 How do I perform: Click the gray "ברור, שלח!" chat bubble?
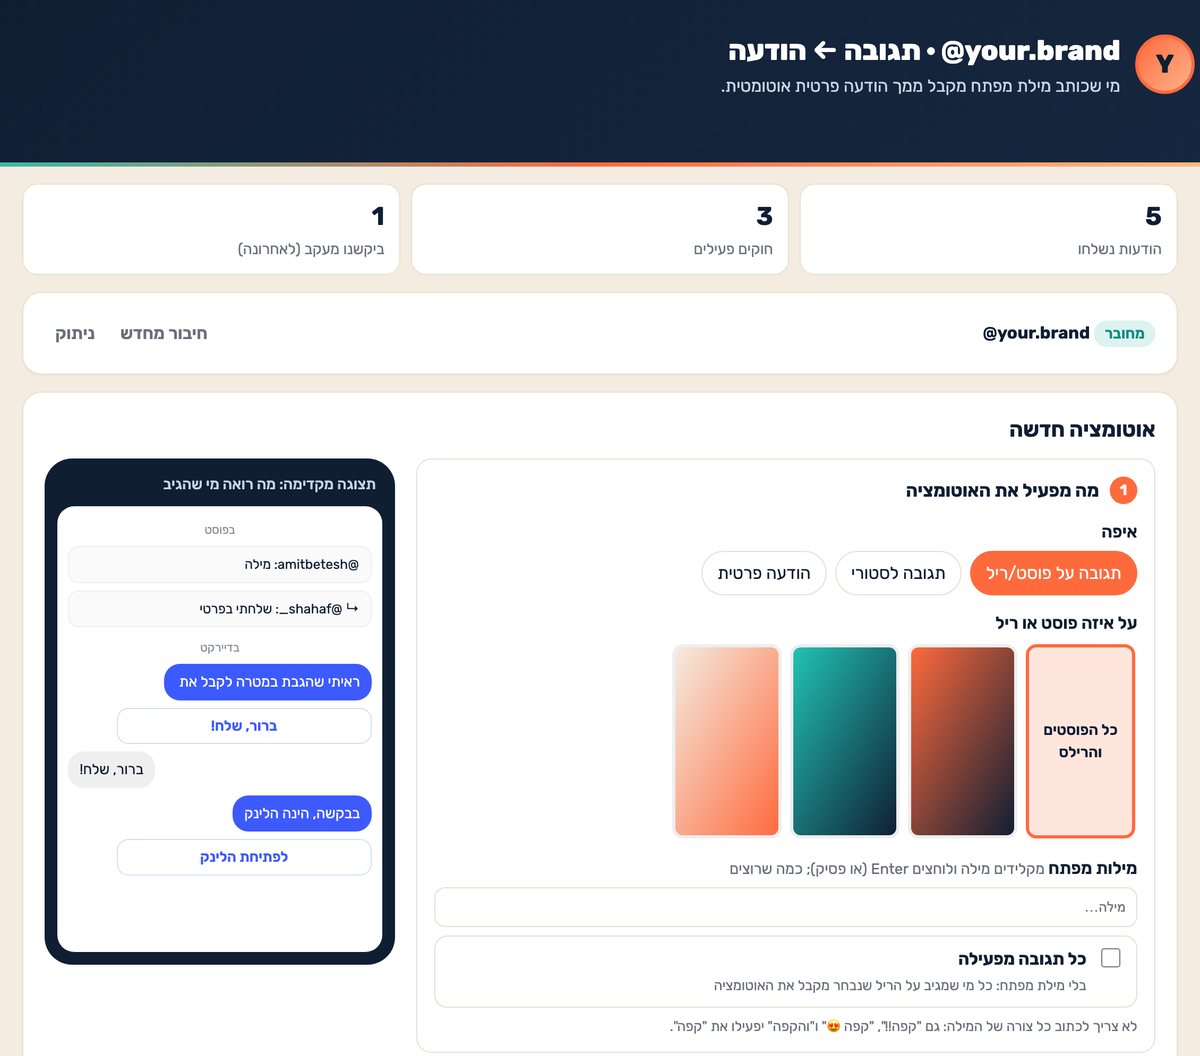pyautogui.click(x=112, y=770)
